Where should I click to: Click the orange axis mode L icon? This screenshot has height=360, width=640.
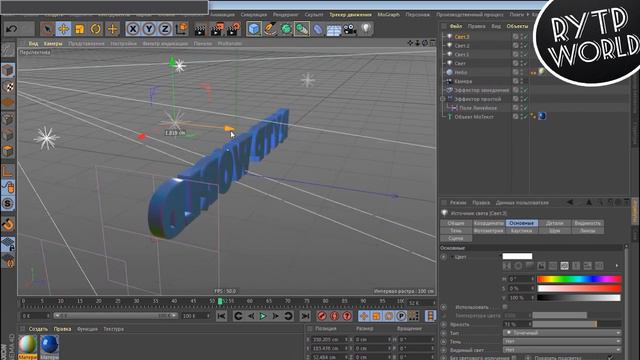[8, 171]
